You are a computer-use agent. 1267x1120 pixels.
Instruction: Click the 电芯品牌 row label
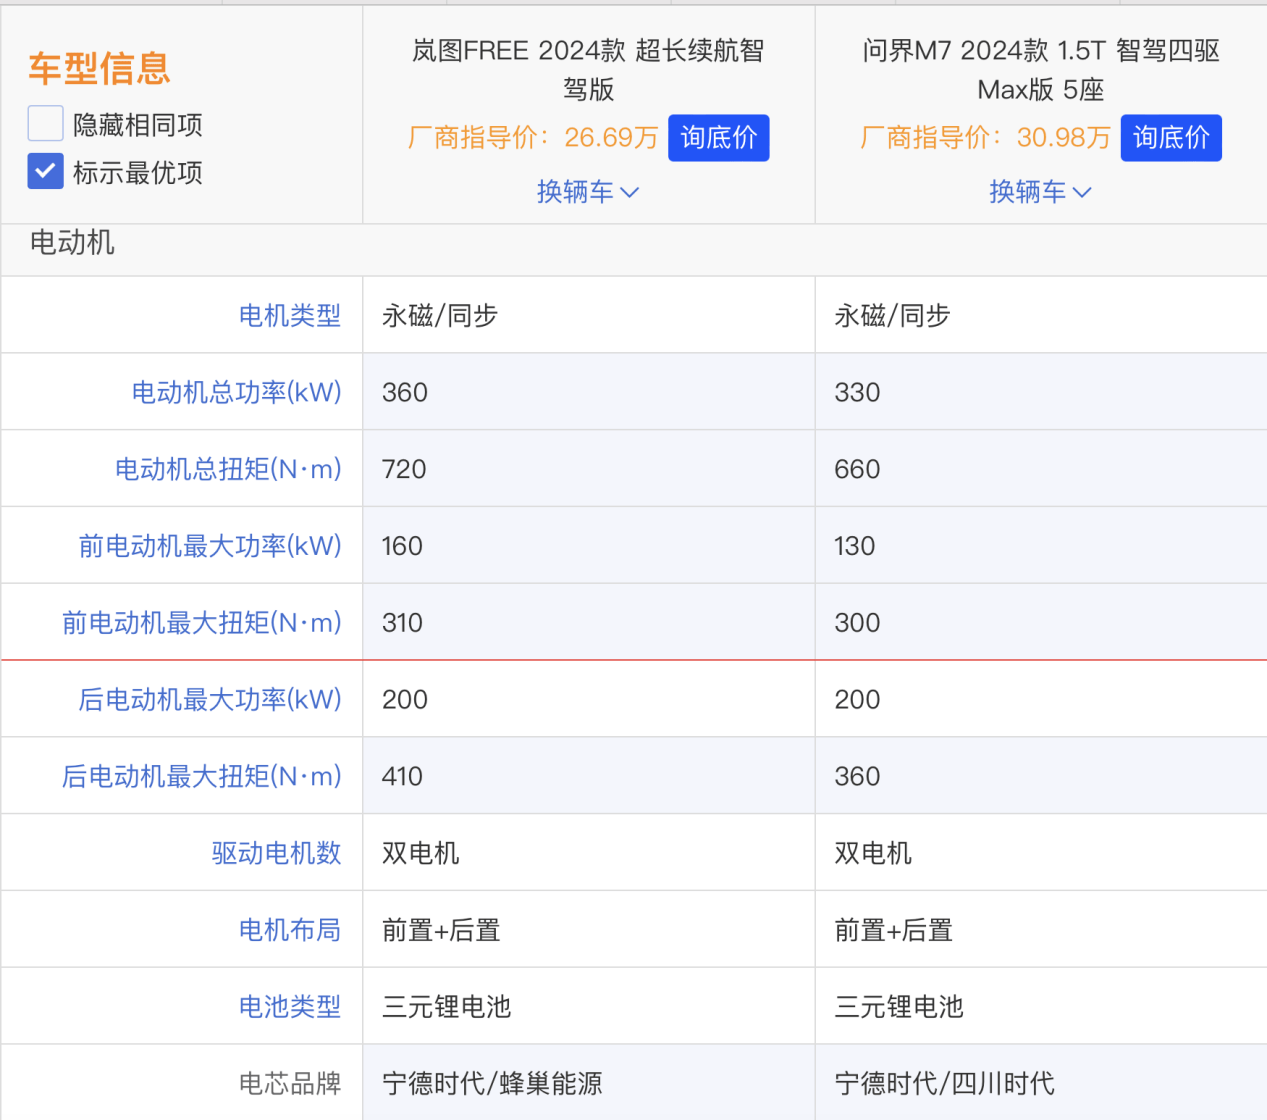coord(290,1084)
